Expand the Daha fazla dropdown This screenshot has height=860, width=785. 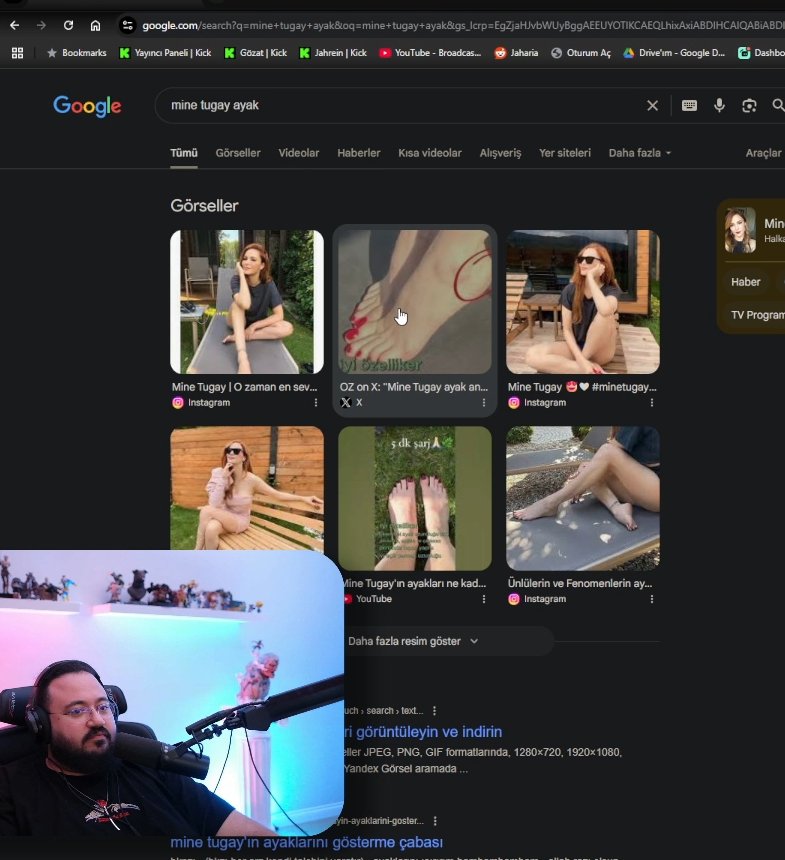640,153
